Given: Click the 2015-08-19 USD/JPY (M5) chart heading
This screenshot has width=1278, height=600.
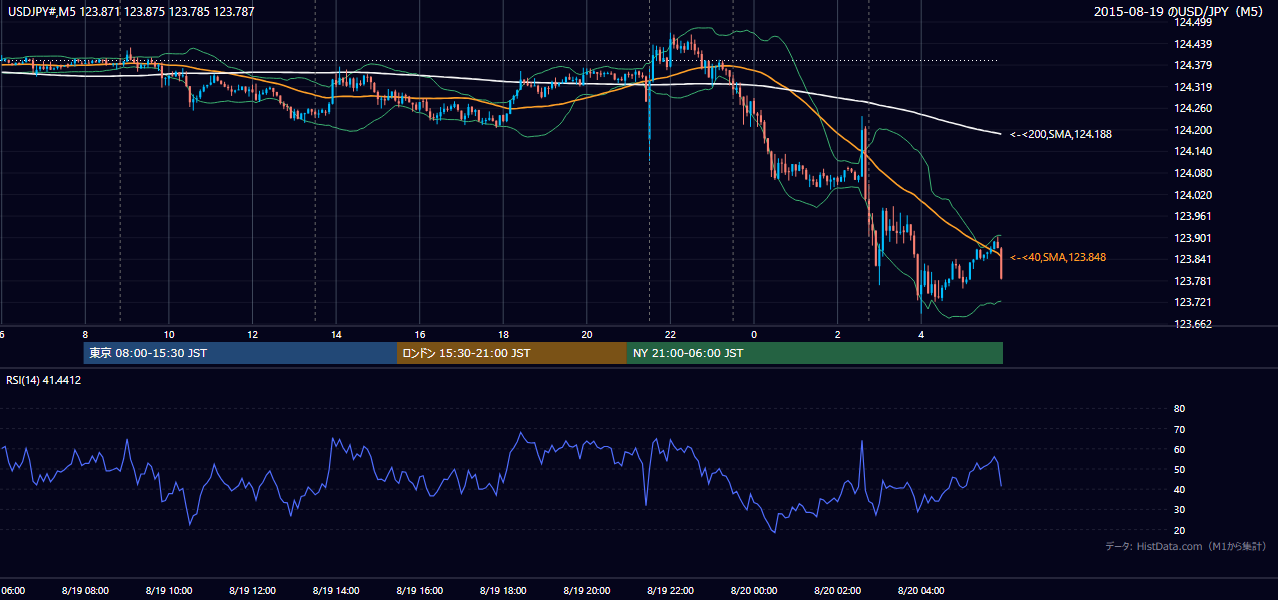Looking at the screenshot, I should (x=1181, y=12).
